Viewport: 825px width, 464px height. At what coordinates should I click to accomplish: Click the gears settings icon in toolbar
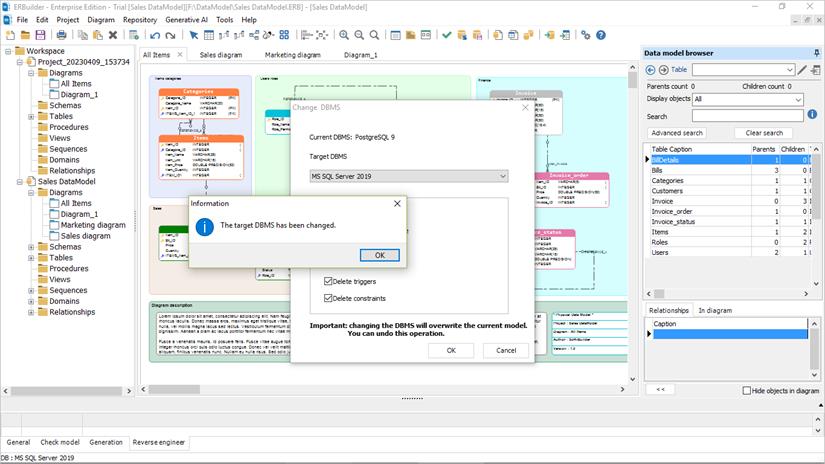[x=586, y=35]
